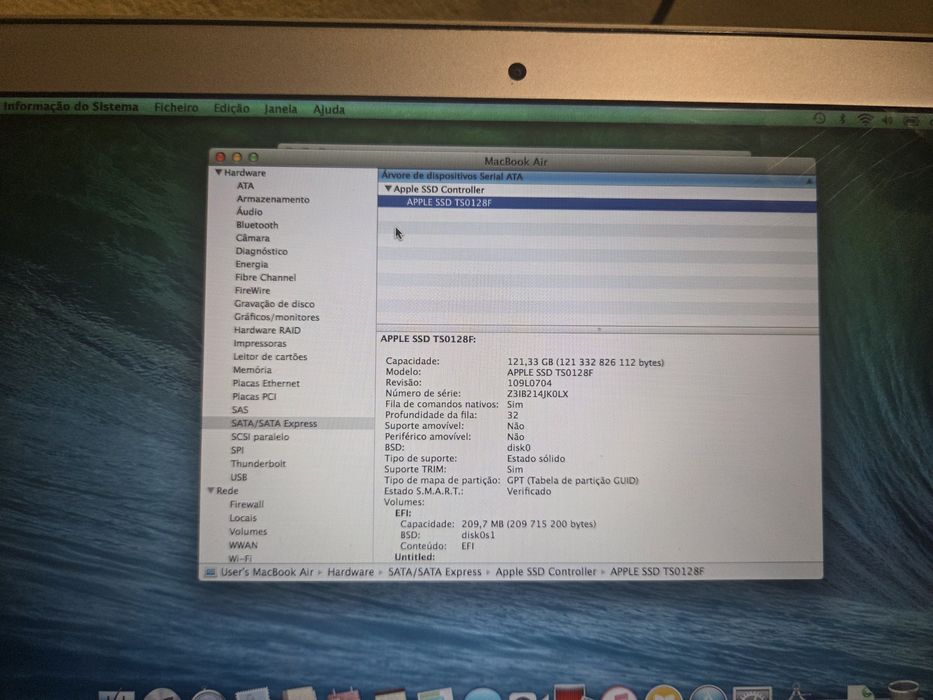Click the revision value 109L0704
933x700 pixels.
(529, 383)
